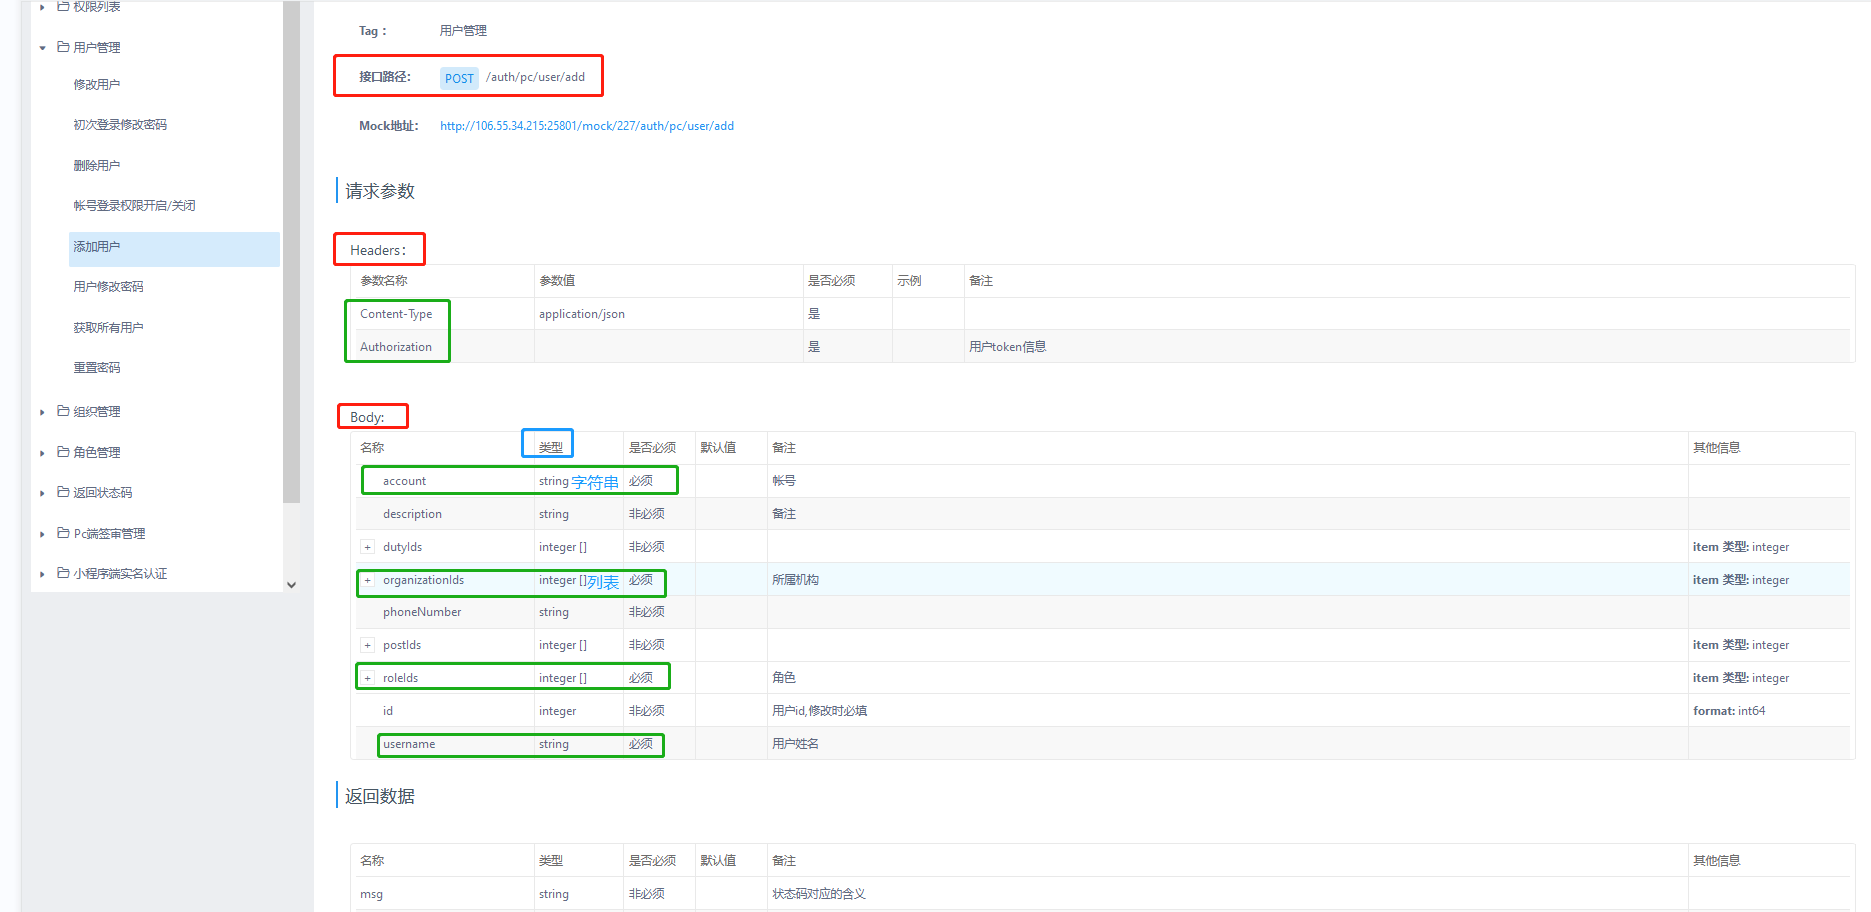Click the 用户姓名 remark cell

pyautogui.click(x=795, y=744)
